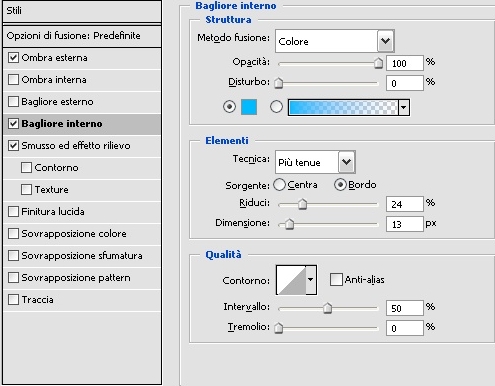This screenshot has height=386, width=495.
Task: Click the Tremolio value field
Action: (x=405, y=328)
